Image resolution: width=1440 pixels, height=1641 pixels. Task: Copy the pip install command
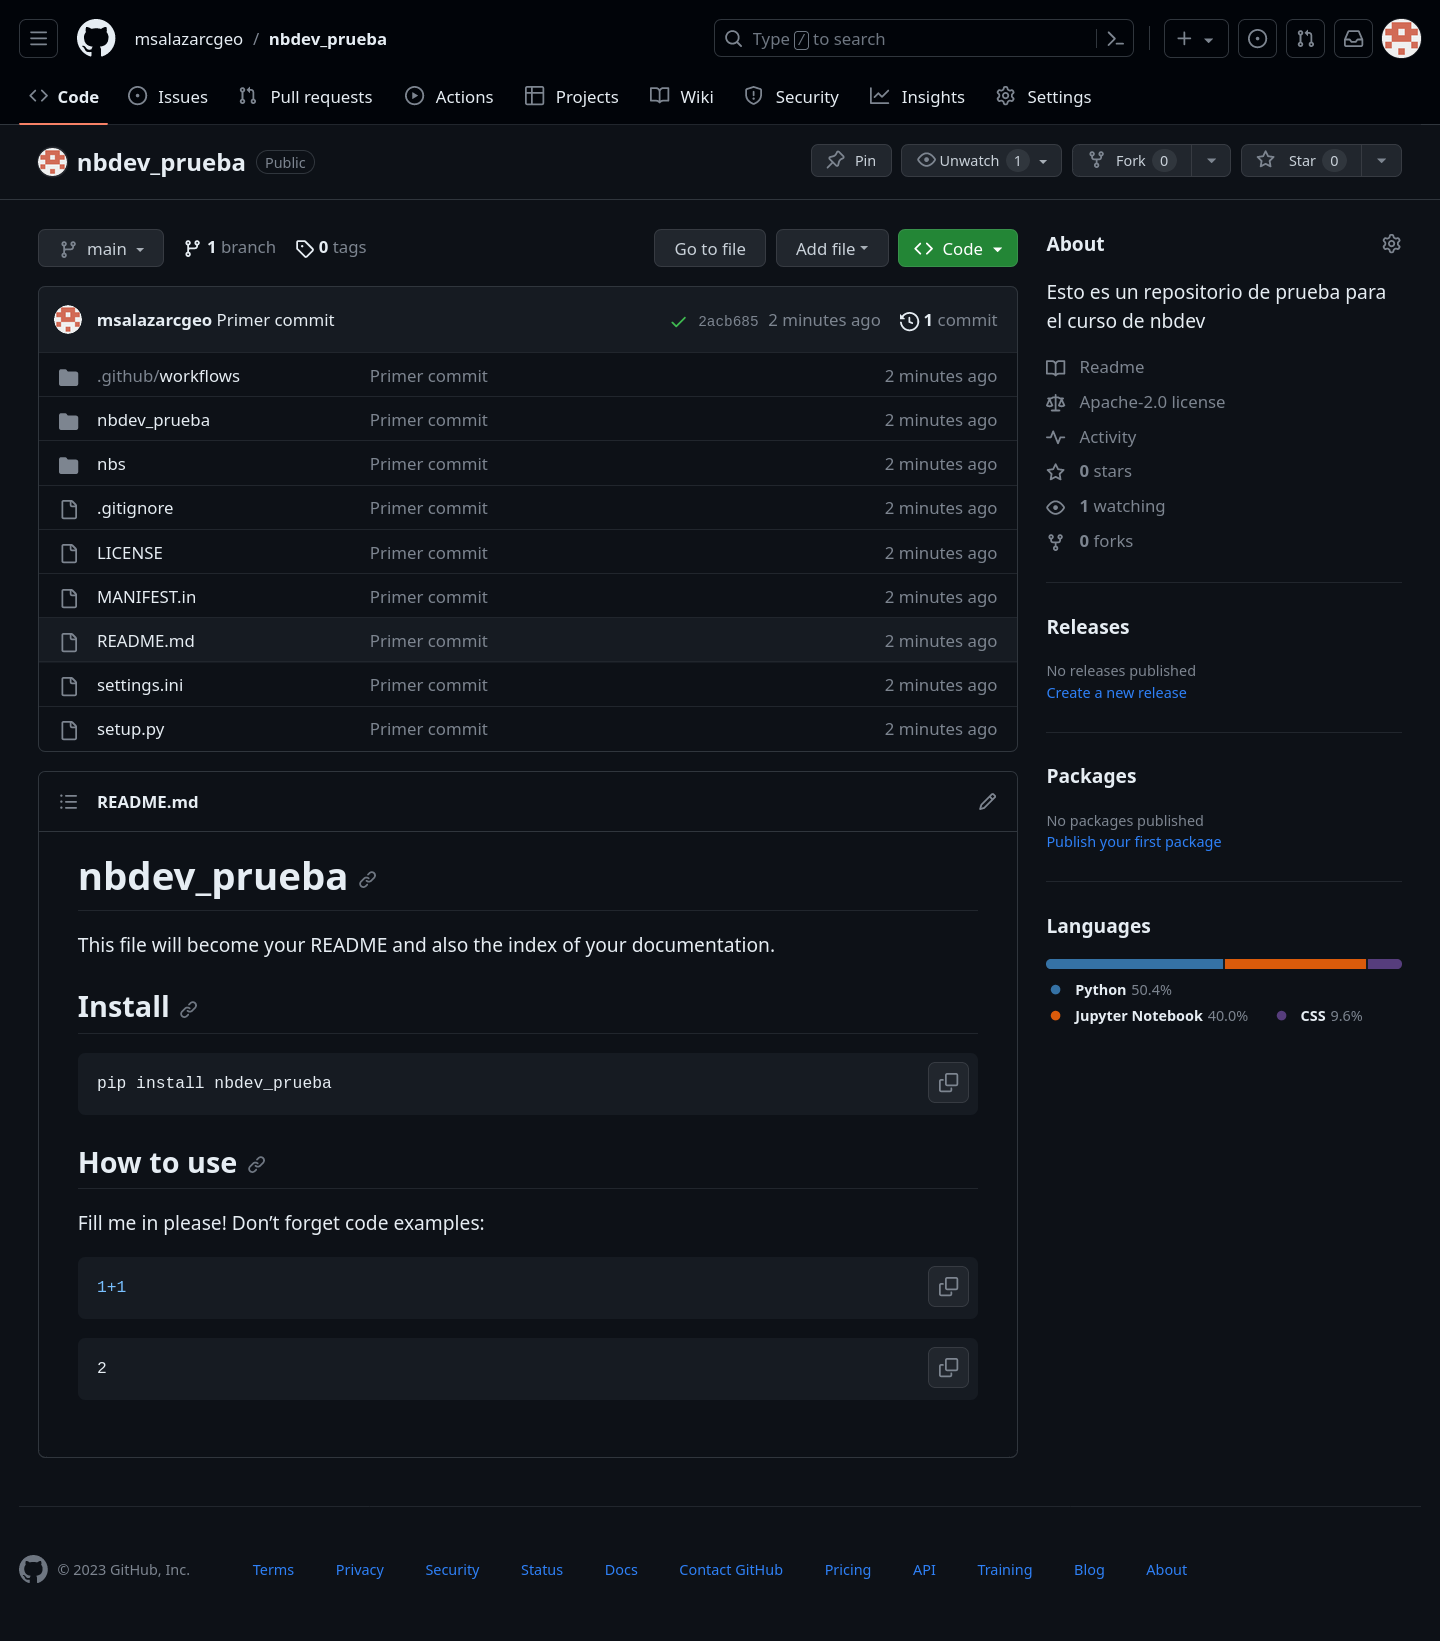948,1083
